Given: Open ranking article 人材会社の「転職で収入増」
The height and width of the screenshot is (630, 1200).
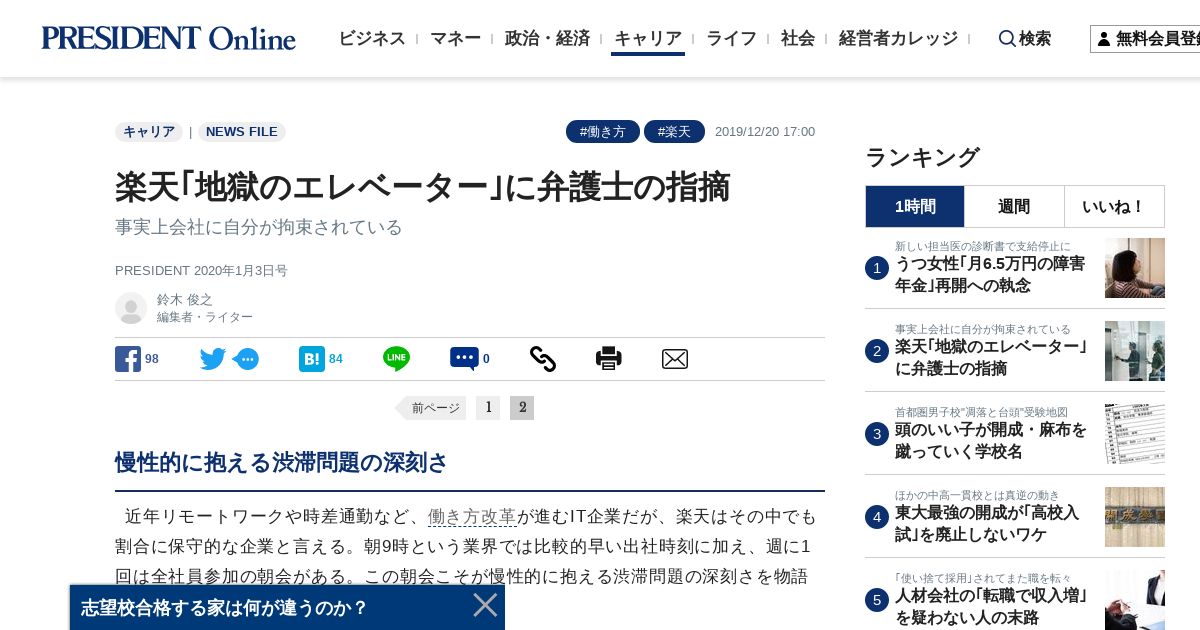Looking at the screenshot, I should [991, 607].
